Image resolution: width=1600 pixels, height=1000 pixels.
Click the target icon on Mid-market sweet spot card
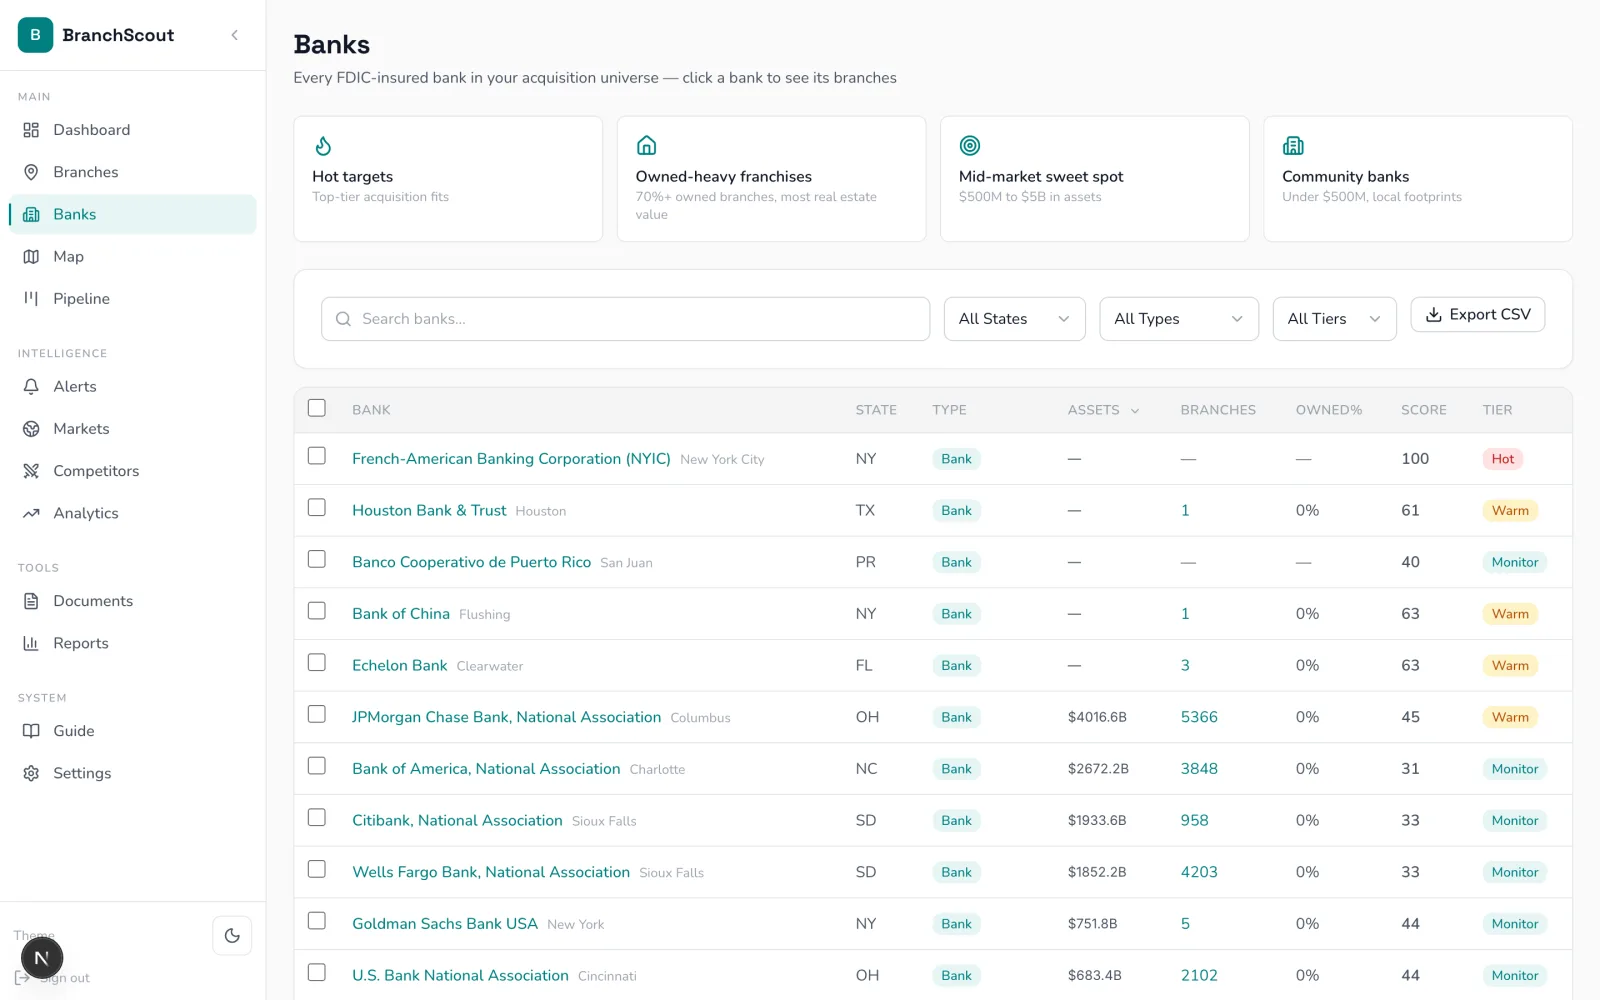970,146
